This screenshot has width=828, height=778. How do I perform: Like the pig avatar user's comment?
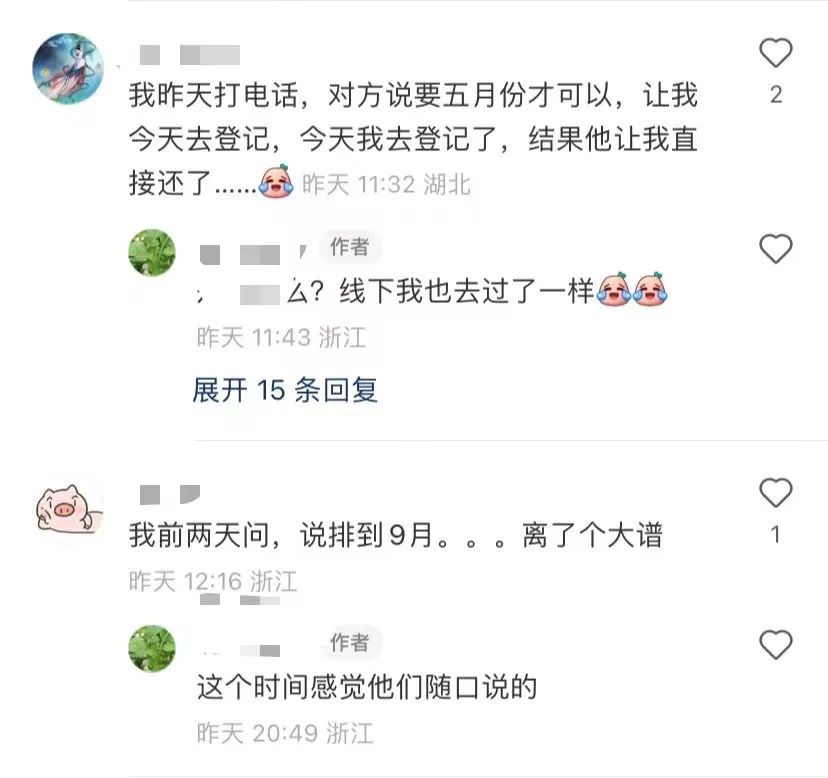776,492
